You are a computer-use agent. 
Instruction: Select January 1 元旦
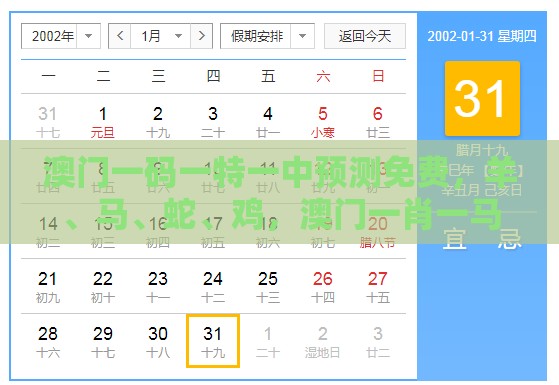coord(103,122)
